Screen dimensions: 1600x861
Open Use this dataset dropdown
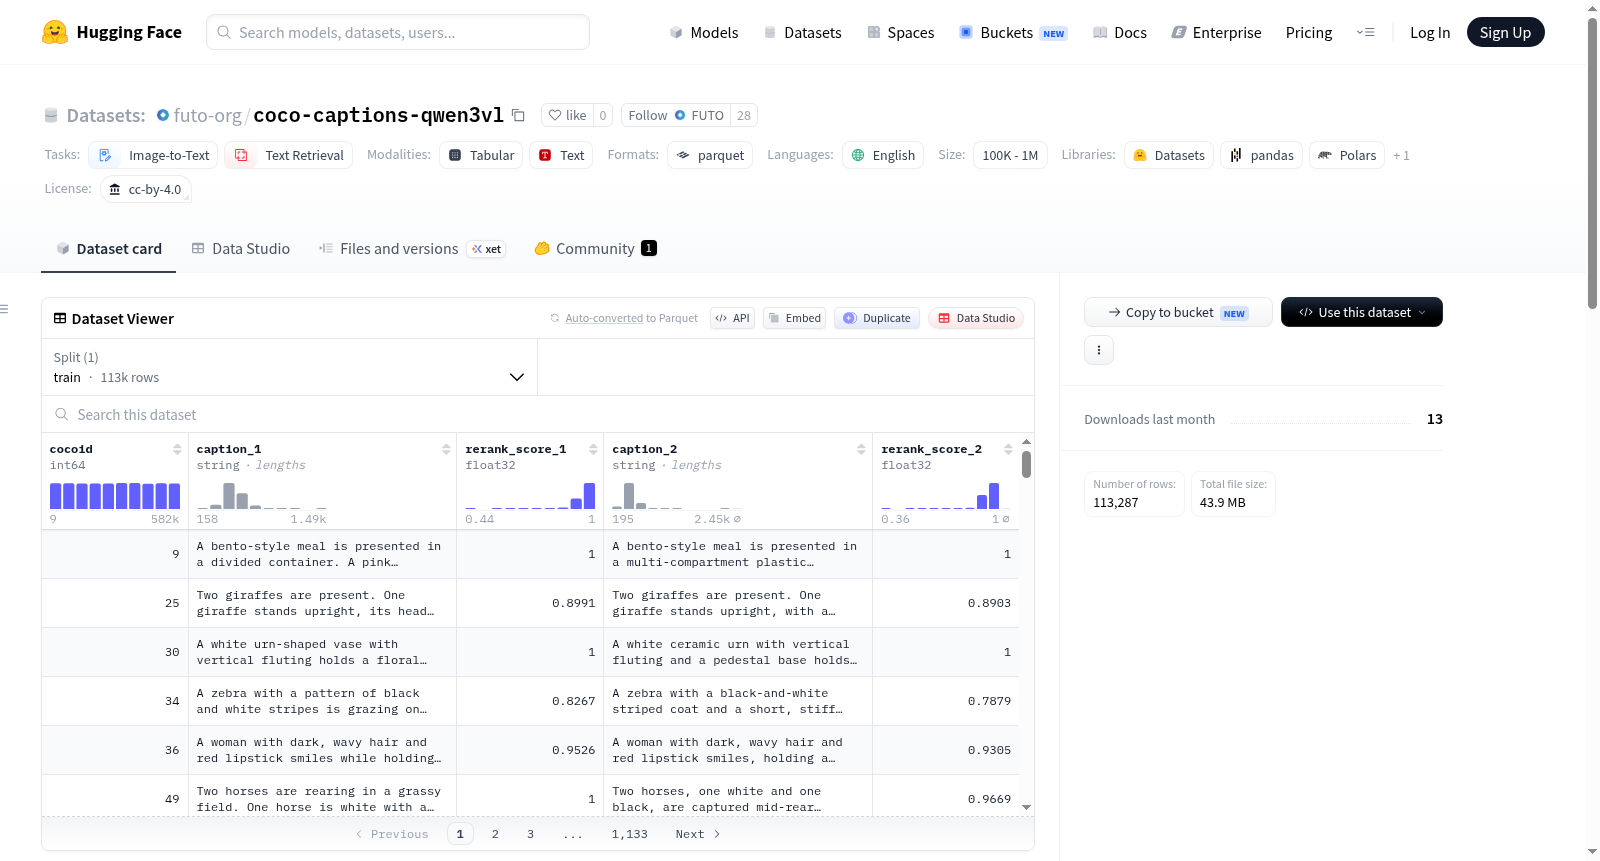[x=1362, y=312]
